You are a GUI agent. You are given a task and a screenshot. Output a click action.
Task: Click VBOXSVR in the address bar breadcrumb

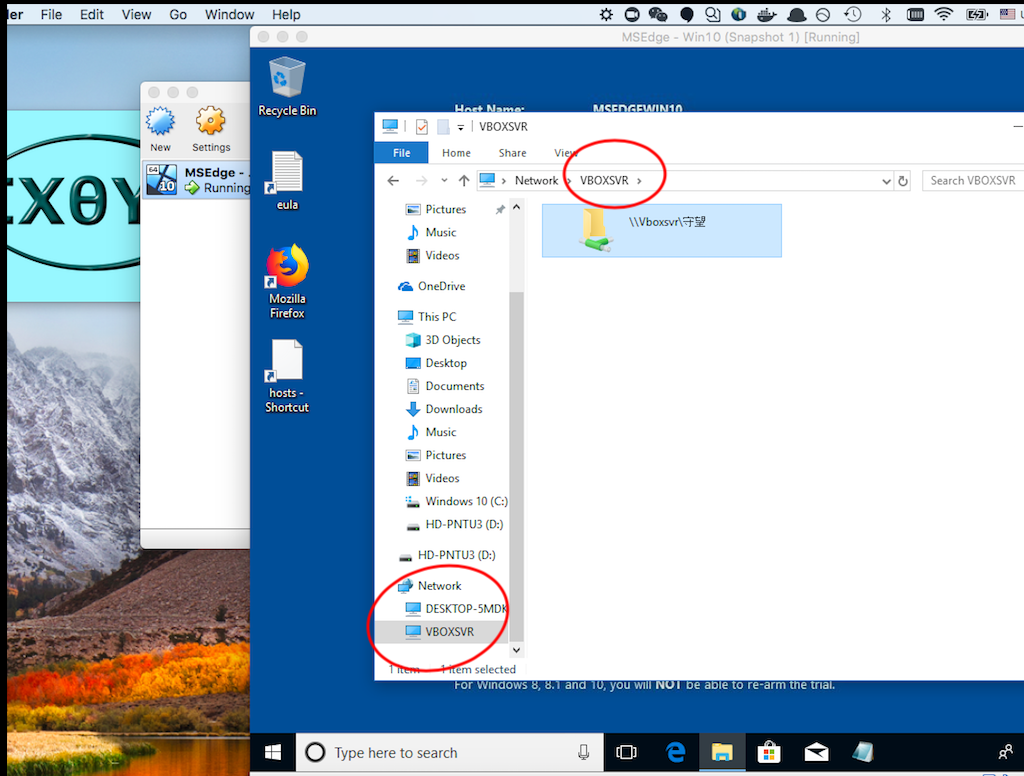pyautogui.click(x=604, y=181)
